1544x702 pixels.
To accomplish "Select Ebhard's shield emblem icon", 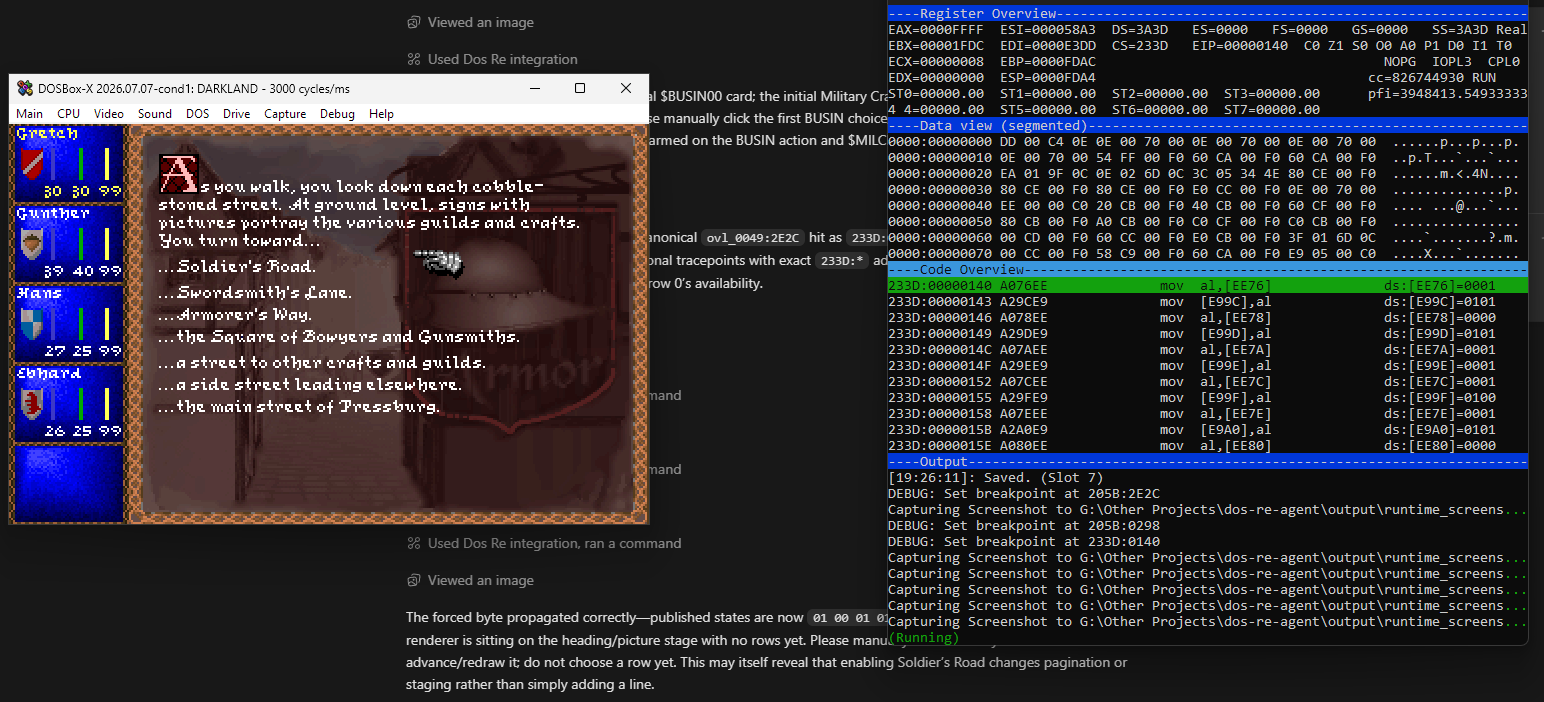I will click(33, 402).
